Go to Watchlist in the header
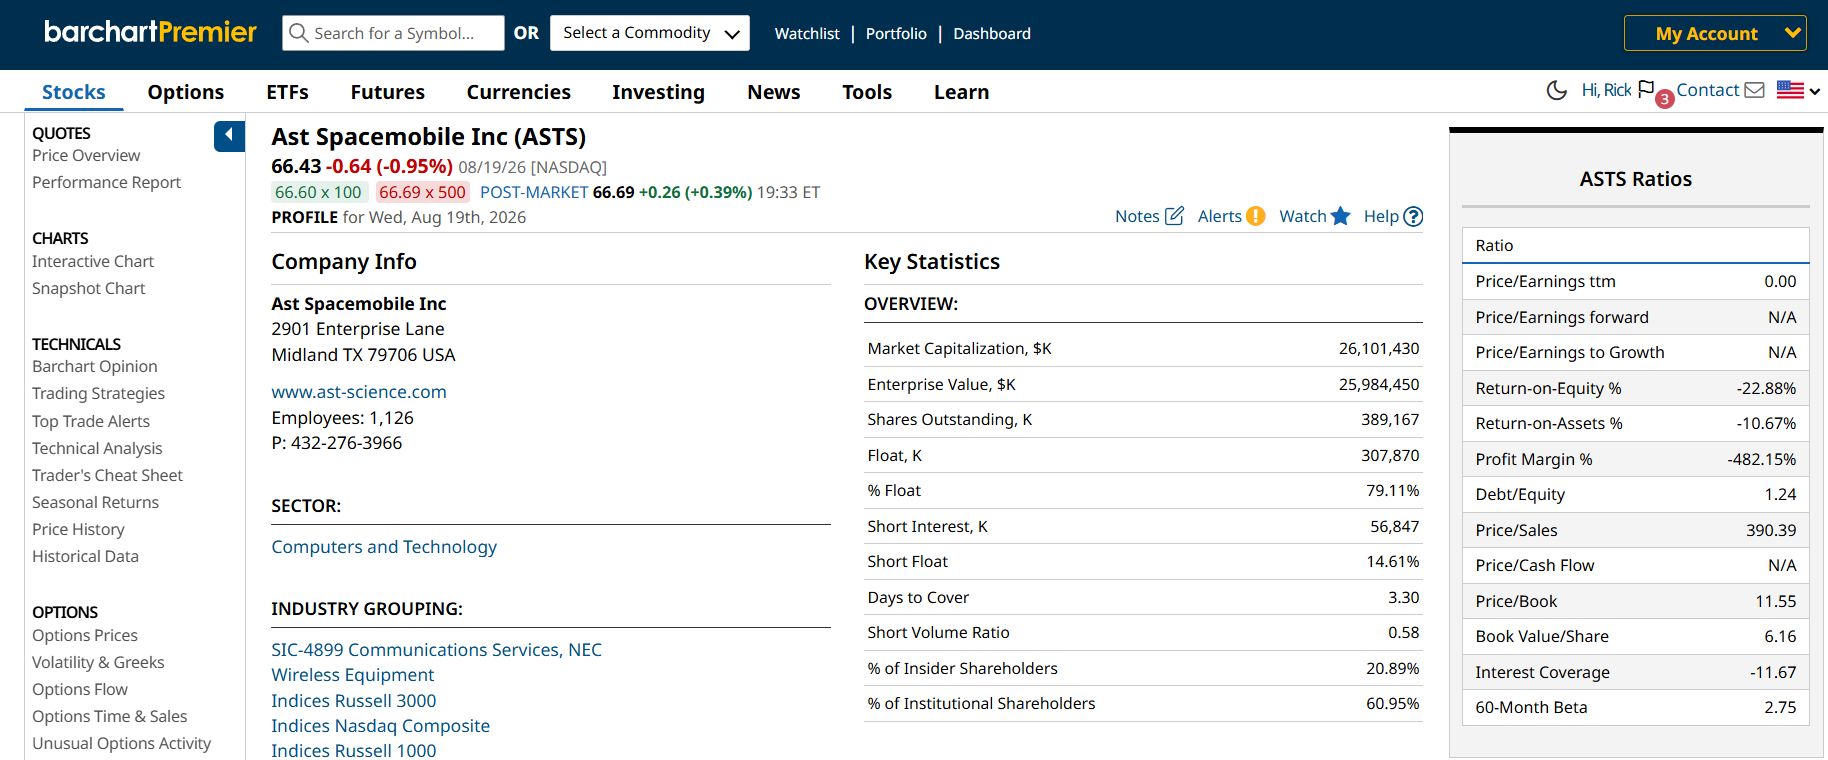Screen dimensions: 1828x760 pos(807,33)
